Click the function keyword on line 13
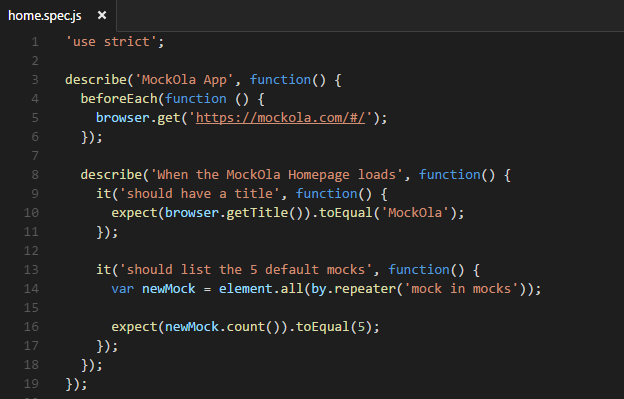 (x=419, y=270)
